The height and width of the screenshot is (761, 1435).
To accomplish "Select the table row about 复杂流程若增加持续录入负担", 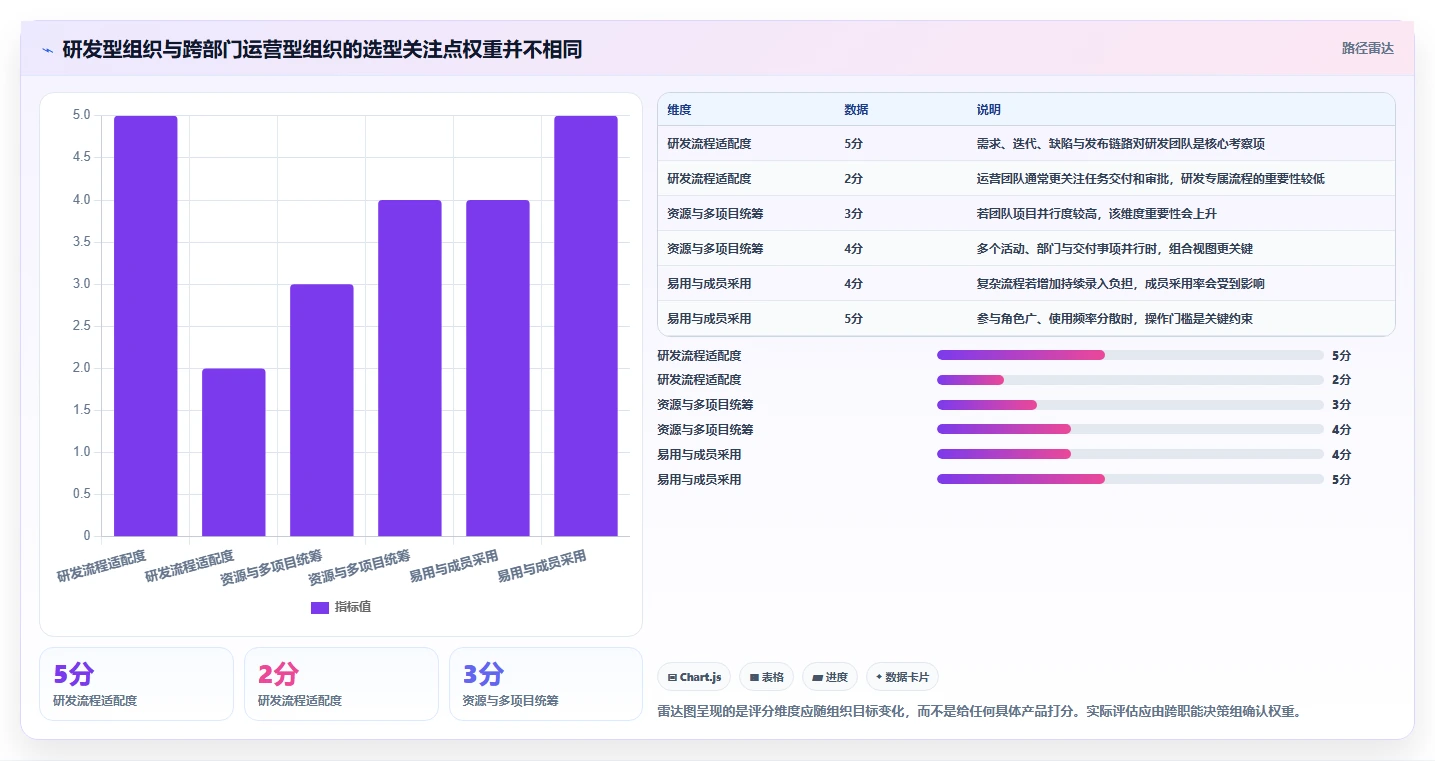I will (x=1026, y=284).
